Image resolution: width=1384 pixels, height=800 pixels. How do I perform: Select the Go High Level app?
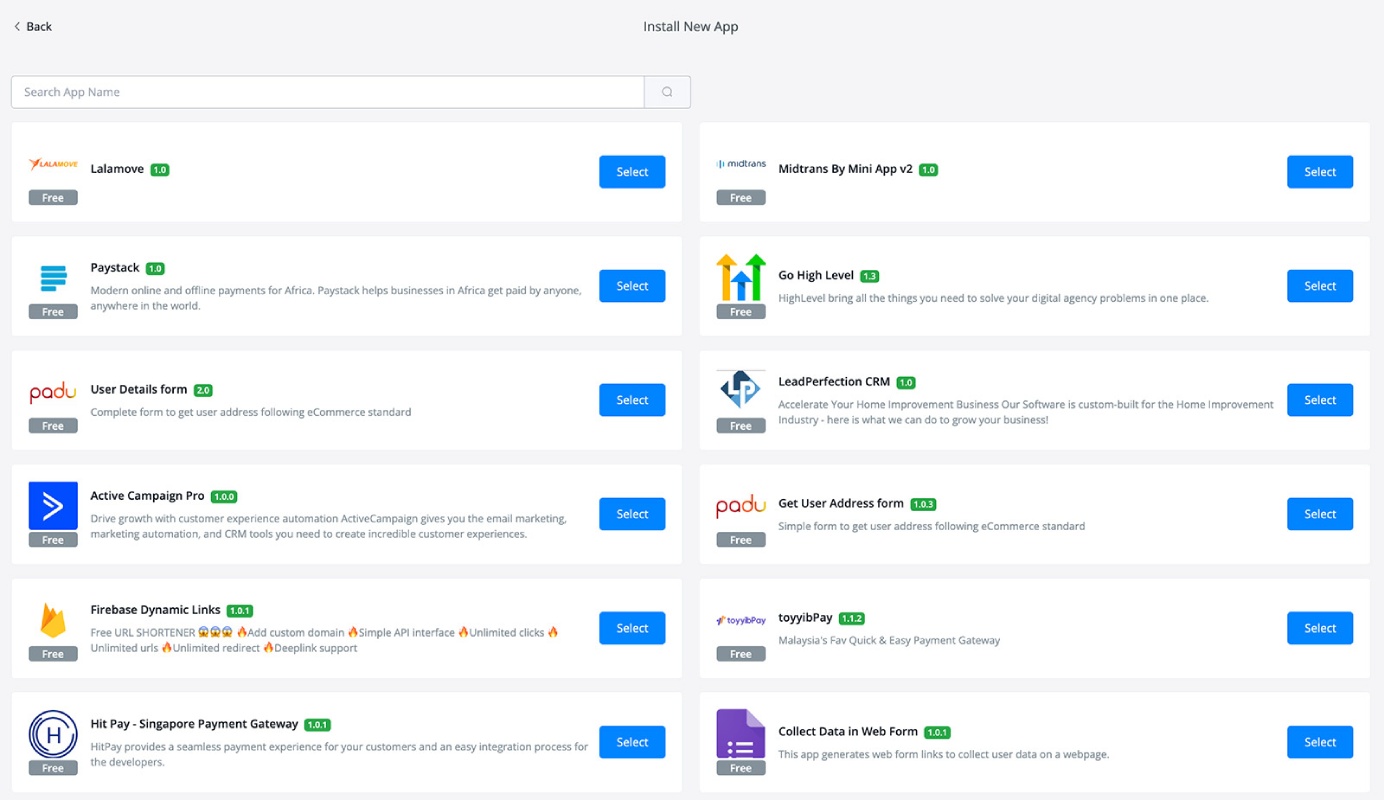(1320, 286)
